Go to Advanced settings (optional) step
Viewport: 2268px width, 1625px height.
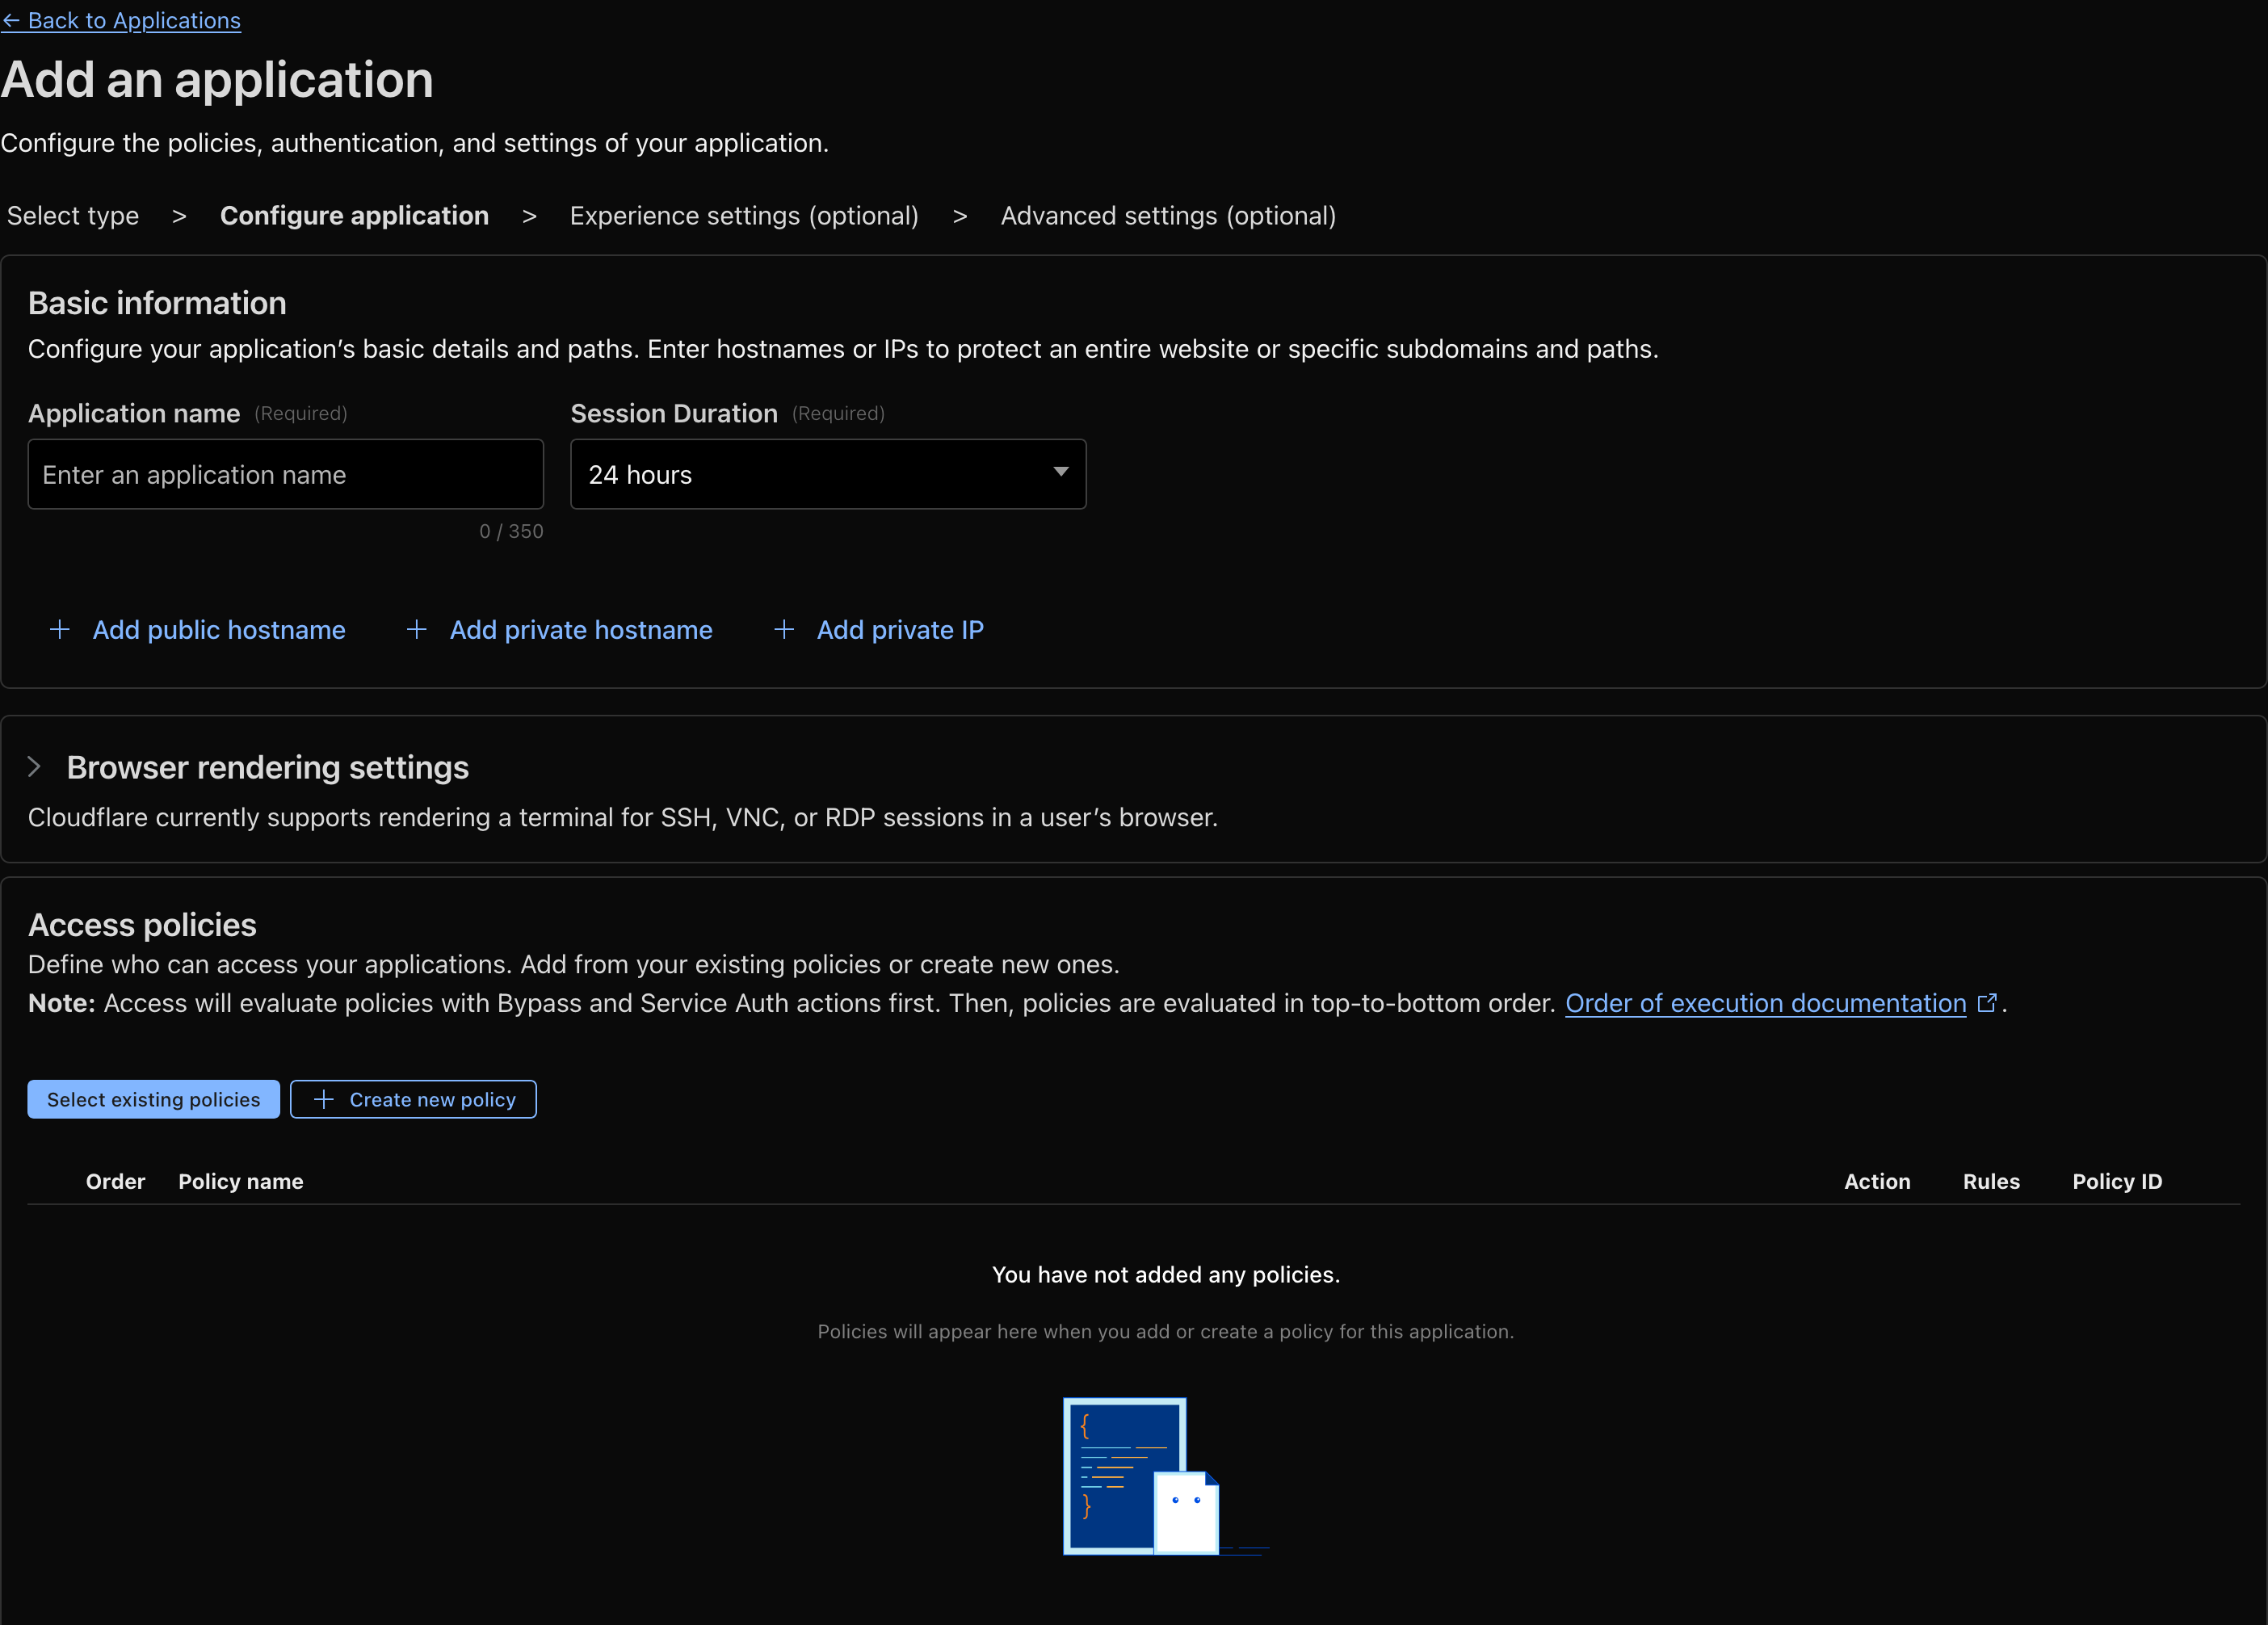(x=1168, y=215)
